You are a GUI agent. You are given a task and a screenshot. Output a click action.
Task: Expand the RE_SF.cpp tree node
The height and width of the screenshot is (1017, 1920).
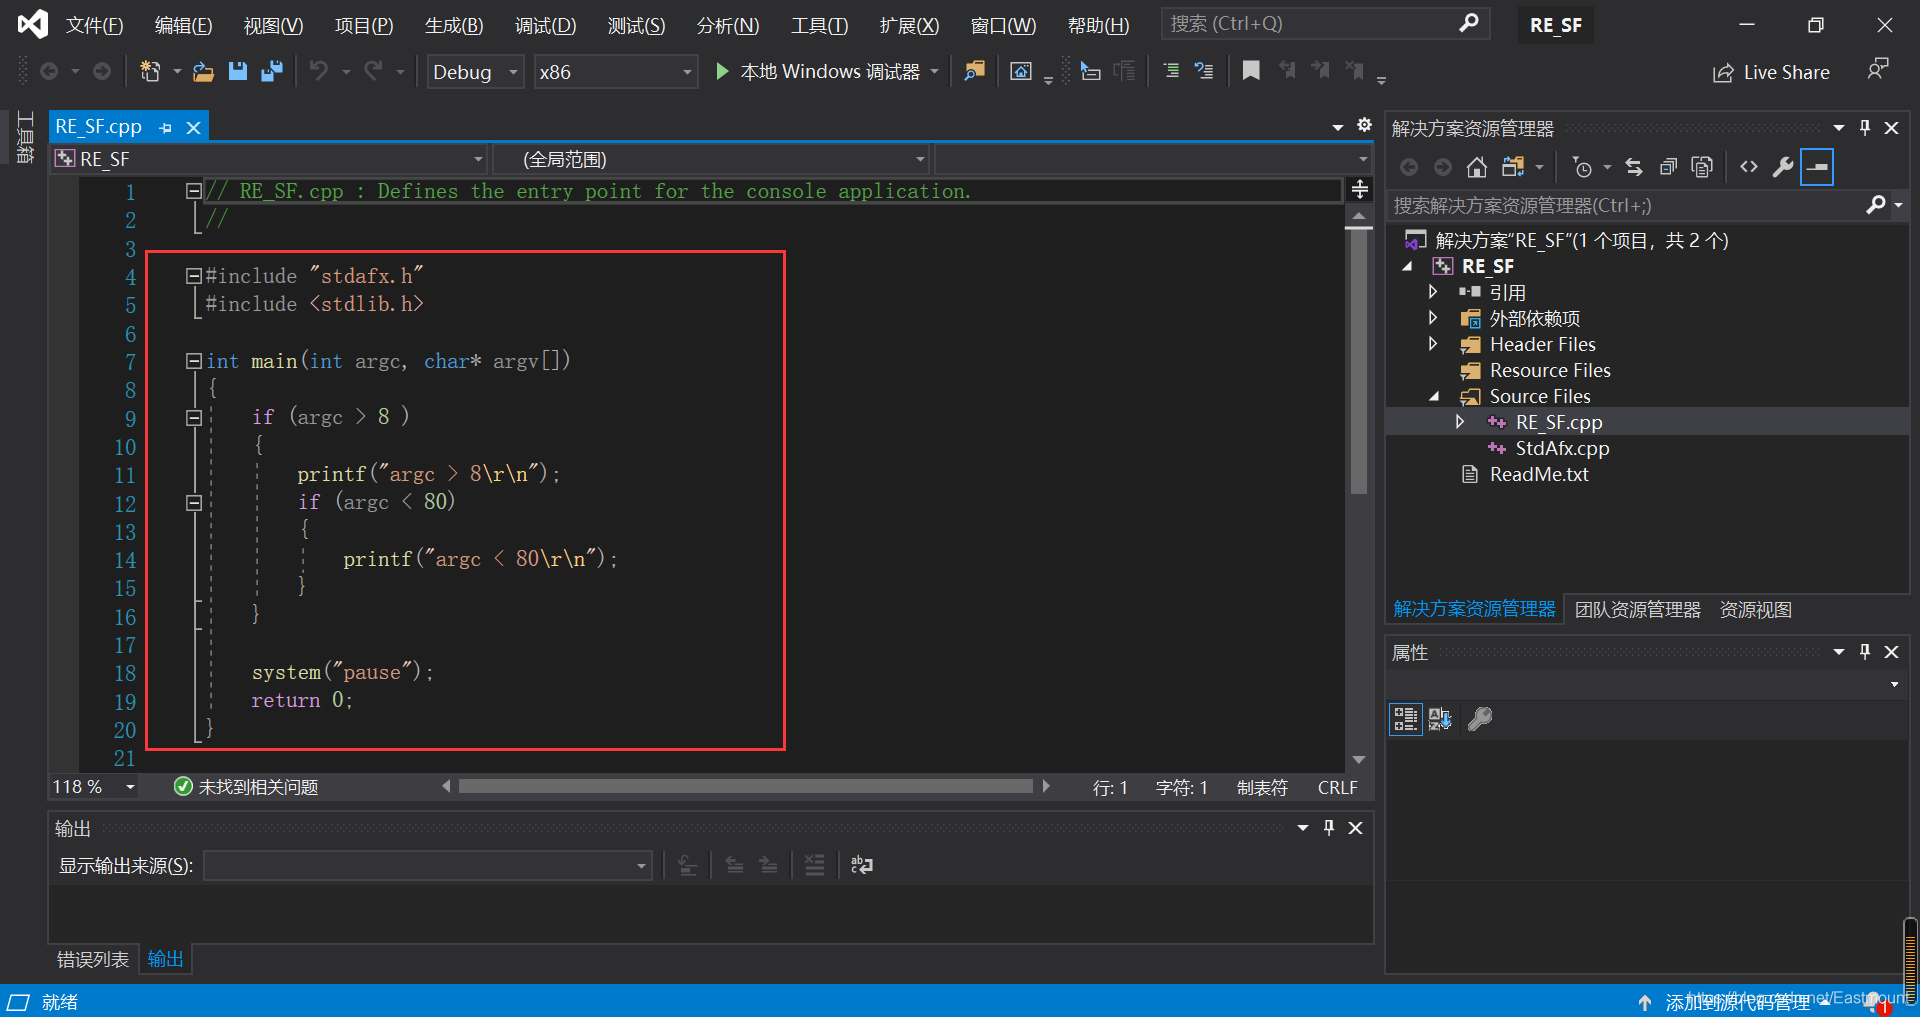coord(1459,422)
